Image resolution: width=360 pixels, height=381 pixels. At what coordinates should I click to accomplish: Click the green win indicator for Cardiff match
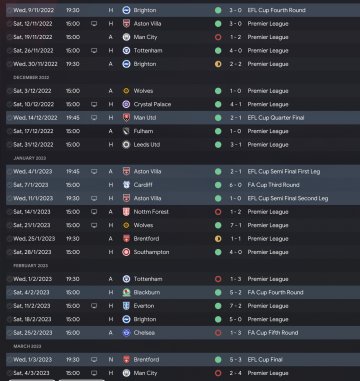pyautogui.click(x=218, y=185)
